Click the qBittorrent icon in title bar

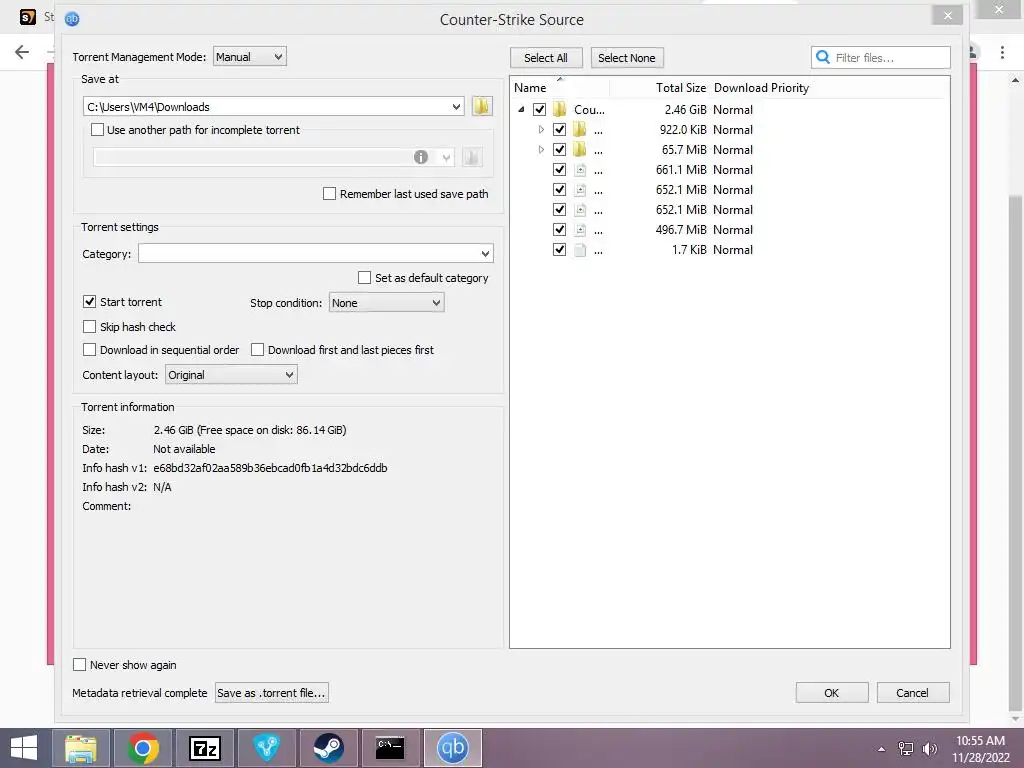pyautogui.click(x=72, y=19)
